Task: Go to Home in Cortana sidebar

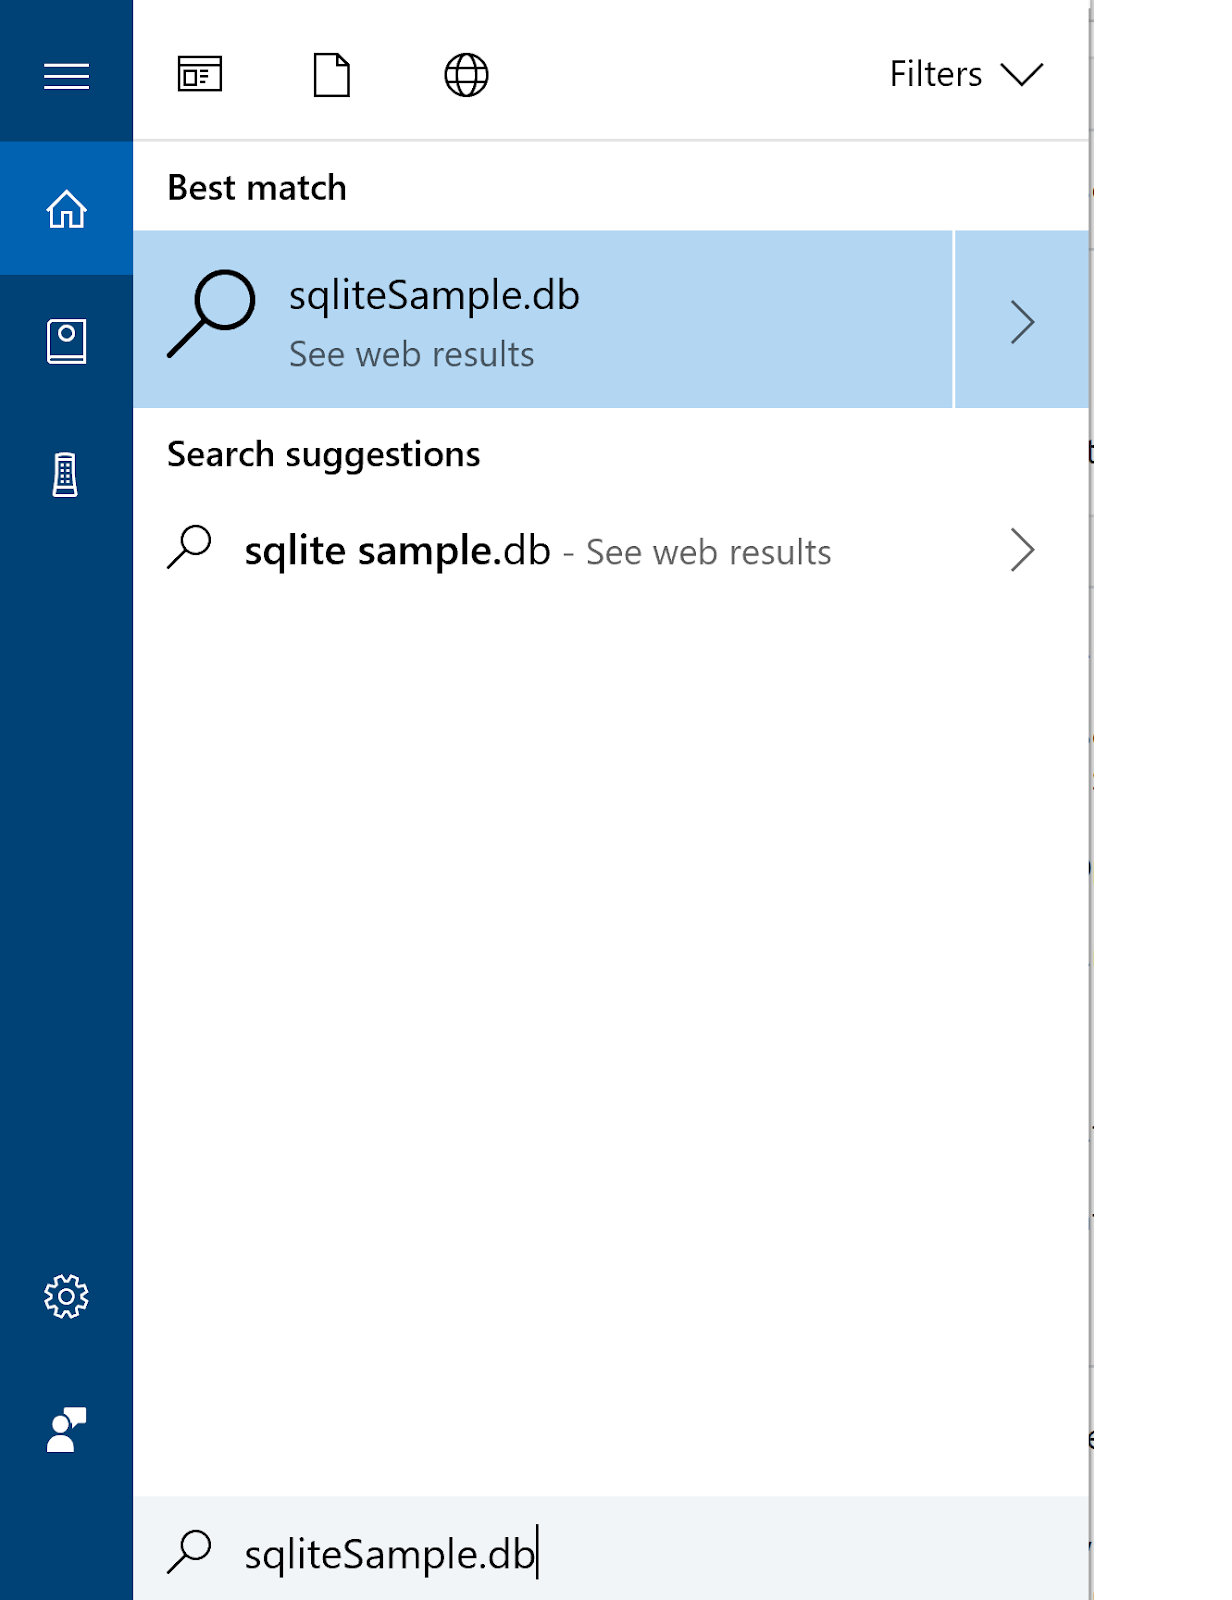Action: [66, 209]
